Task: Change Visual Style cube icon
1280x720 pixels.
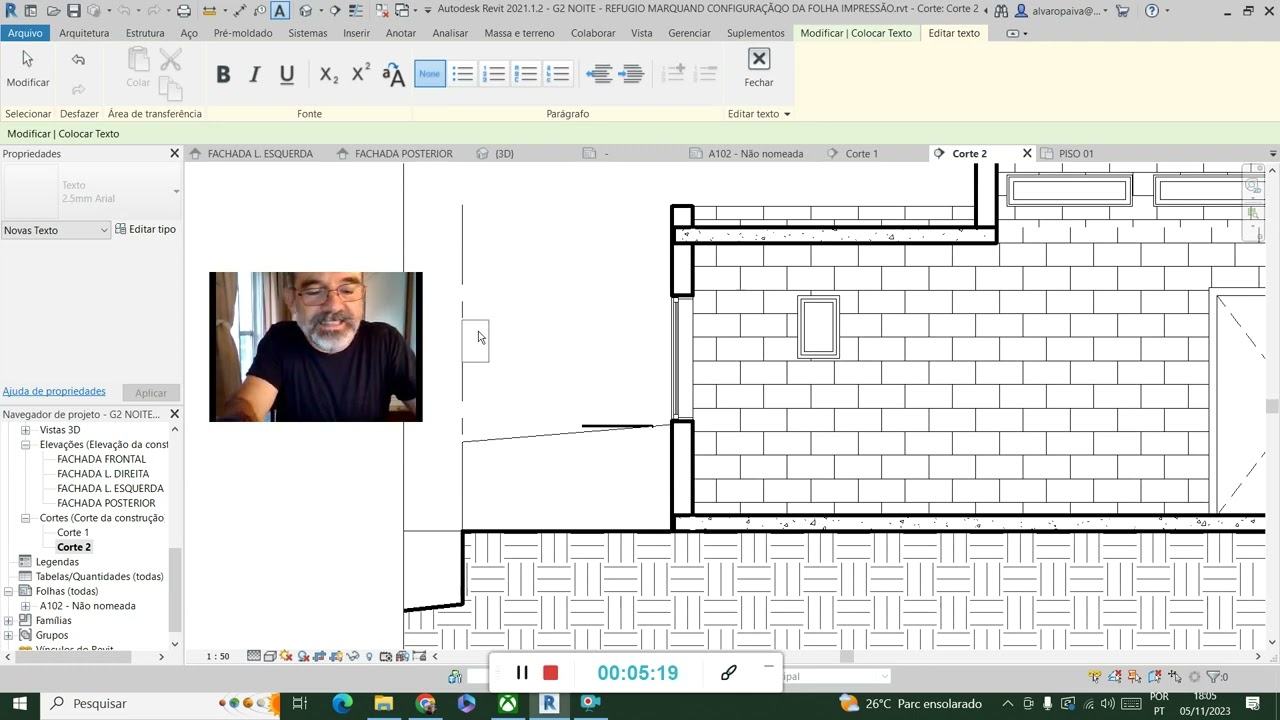Action: (x=270, y=656)
